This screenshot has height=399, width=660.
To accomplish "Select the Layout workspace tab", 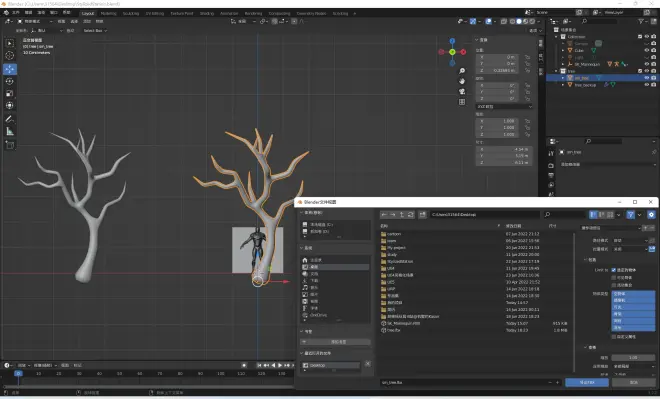I will tap(88, 13).
